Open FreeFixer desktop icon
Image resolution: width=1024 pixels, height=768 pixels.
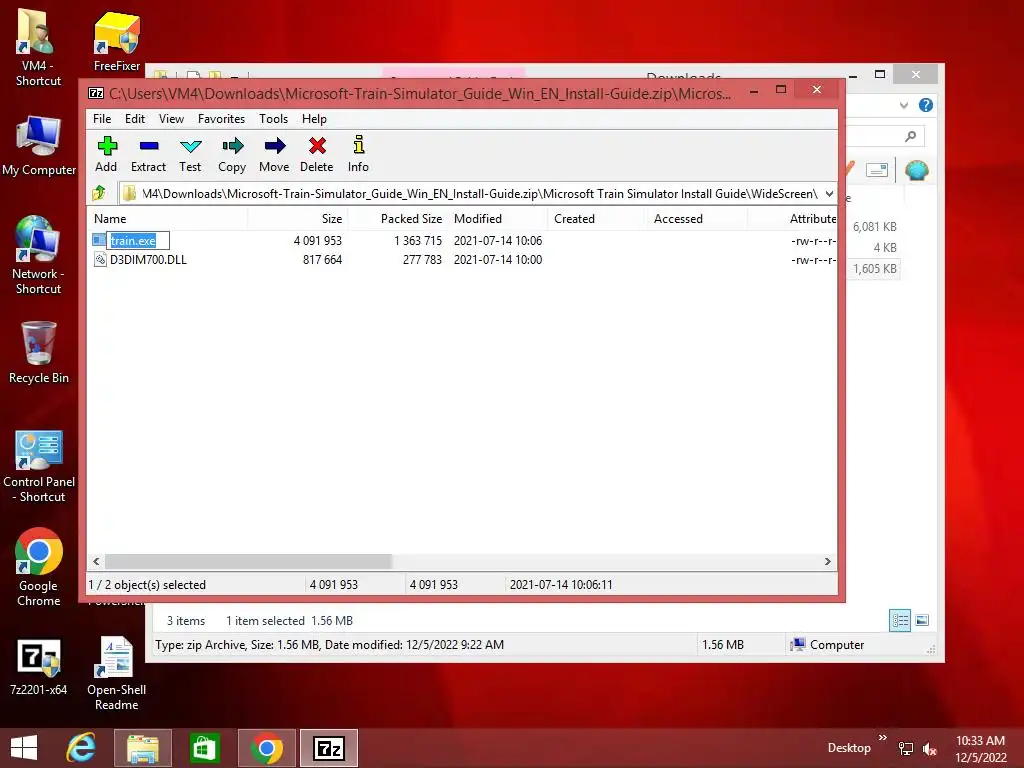tap(117, 42)
